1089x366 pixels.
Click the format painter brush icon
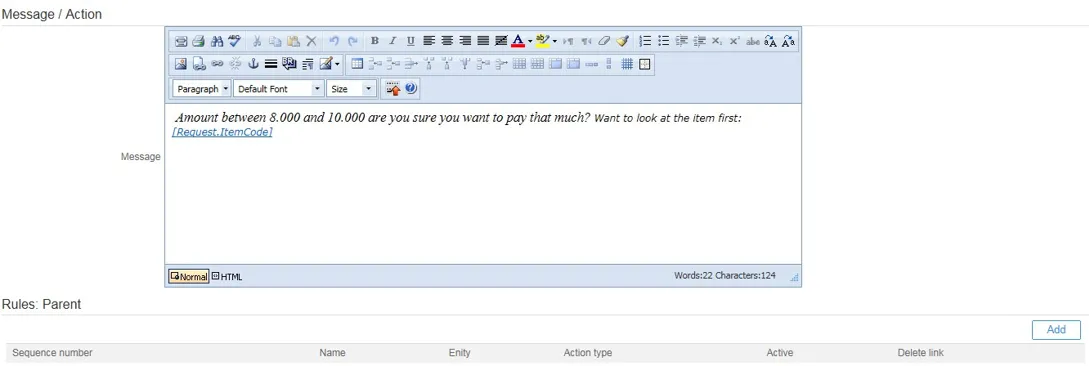coord(622,41)
